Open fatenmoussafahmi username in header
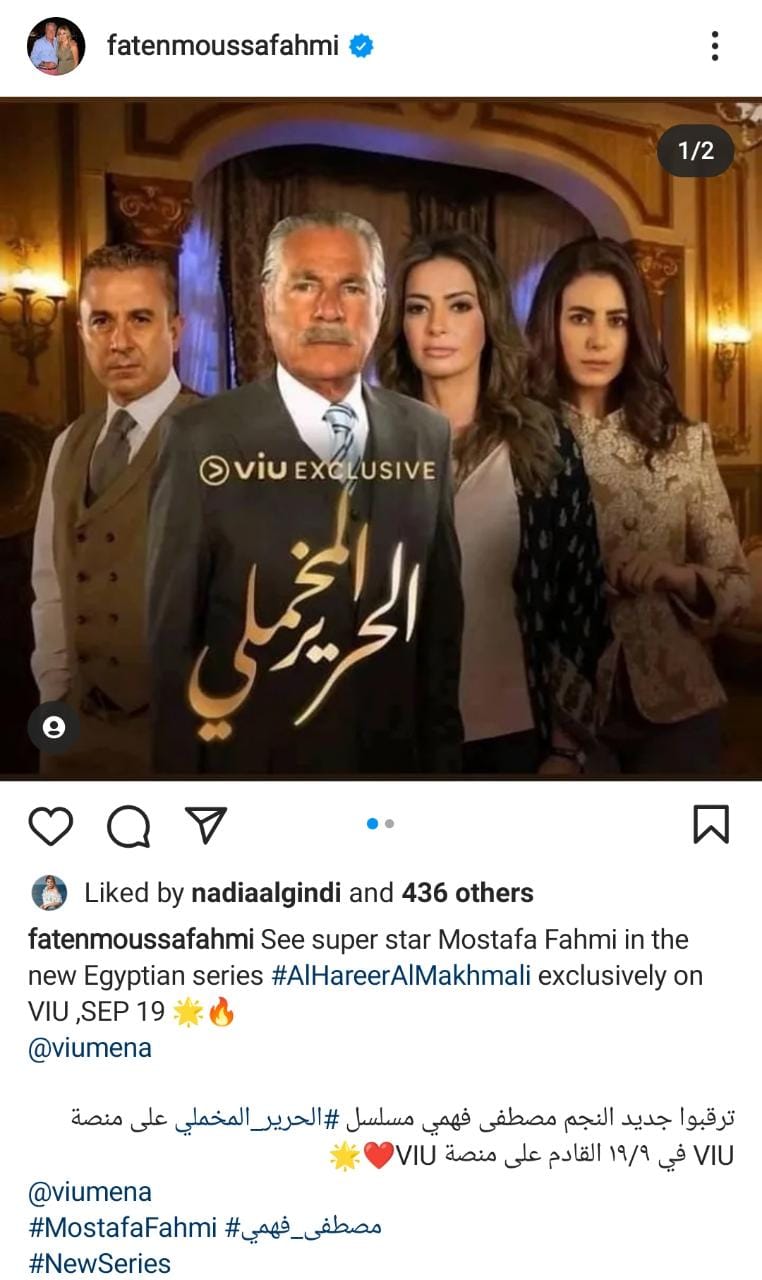Viewport: 762px width, 1280px height. point(223,46)
